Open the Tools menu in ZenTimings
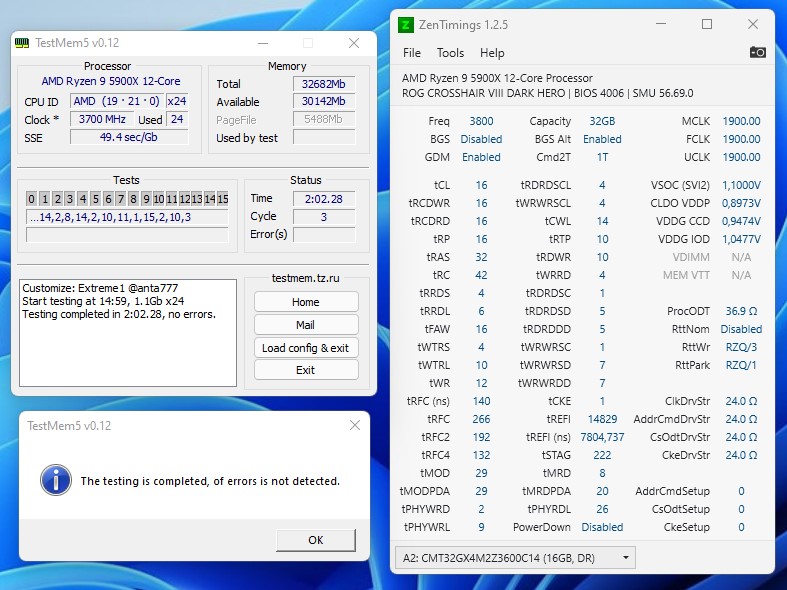 pos(450,53)
